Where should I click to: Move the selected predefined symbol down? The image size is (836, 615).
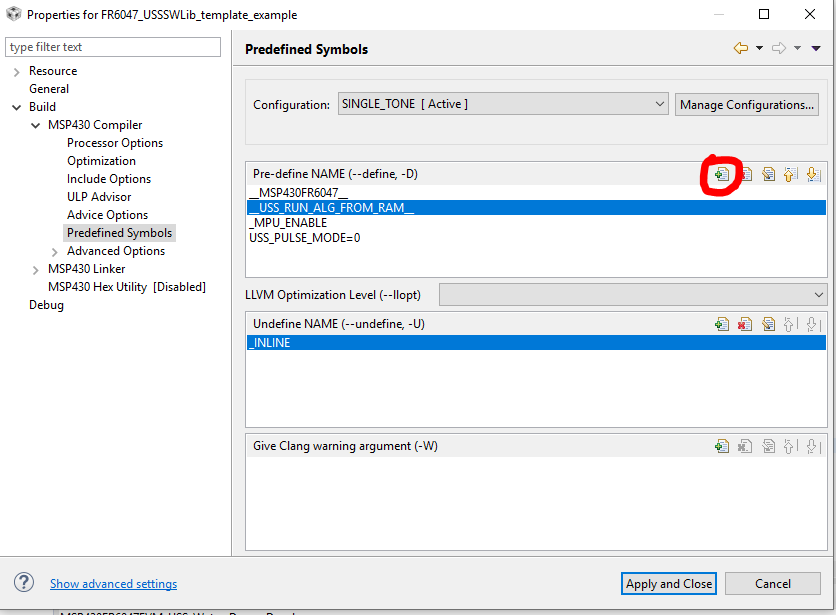point(814,173)
